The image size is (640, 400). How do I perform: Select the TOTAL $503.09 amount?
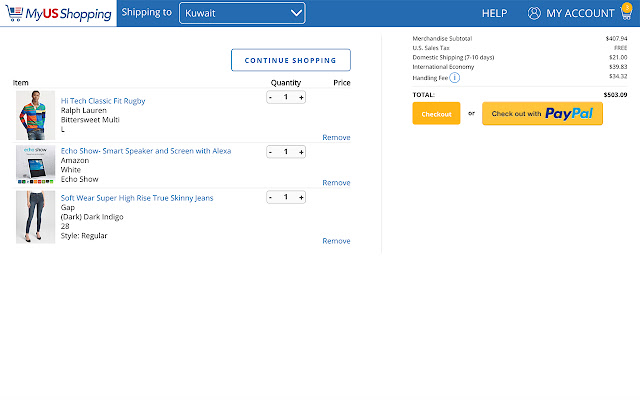tap(616, 95)
